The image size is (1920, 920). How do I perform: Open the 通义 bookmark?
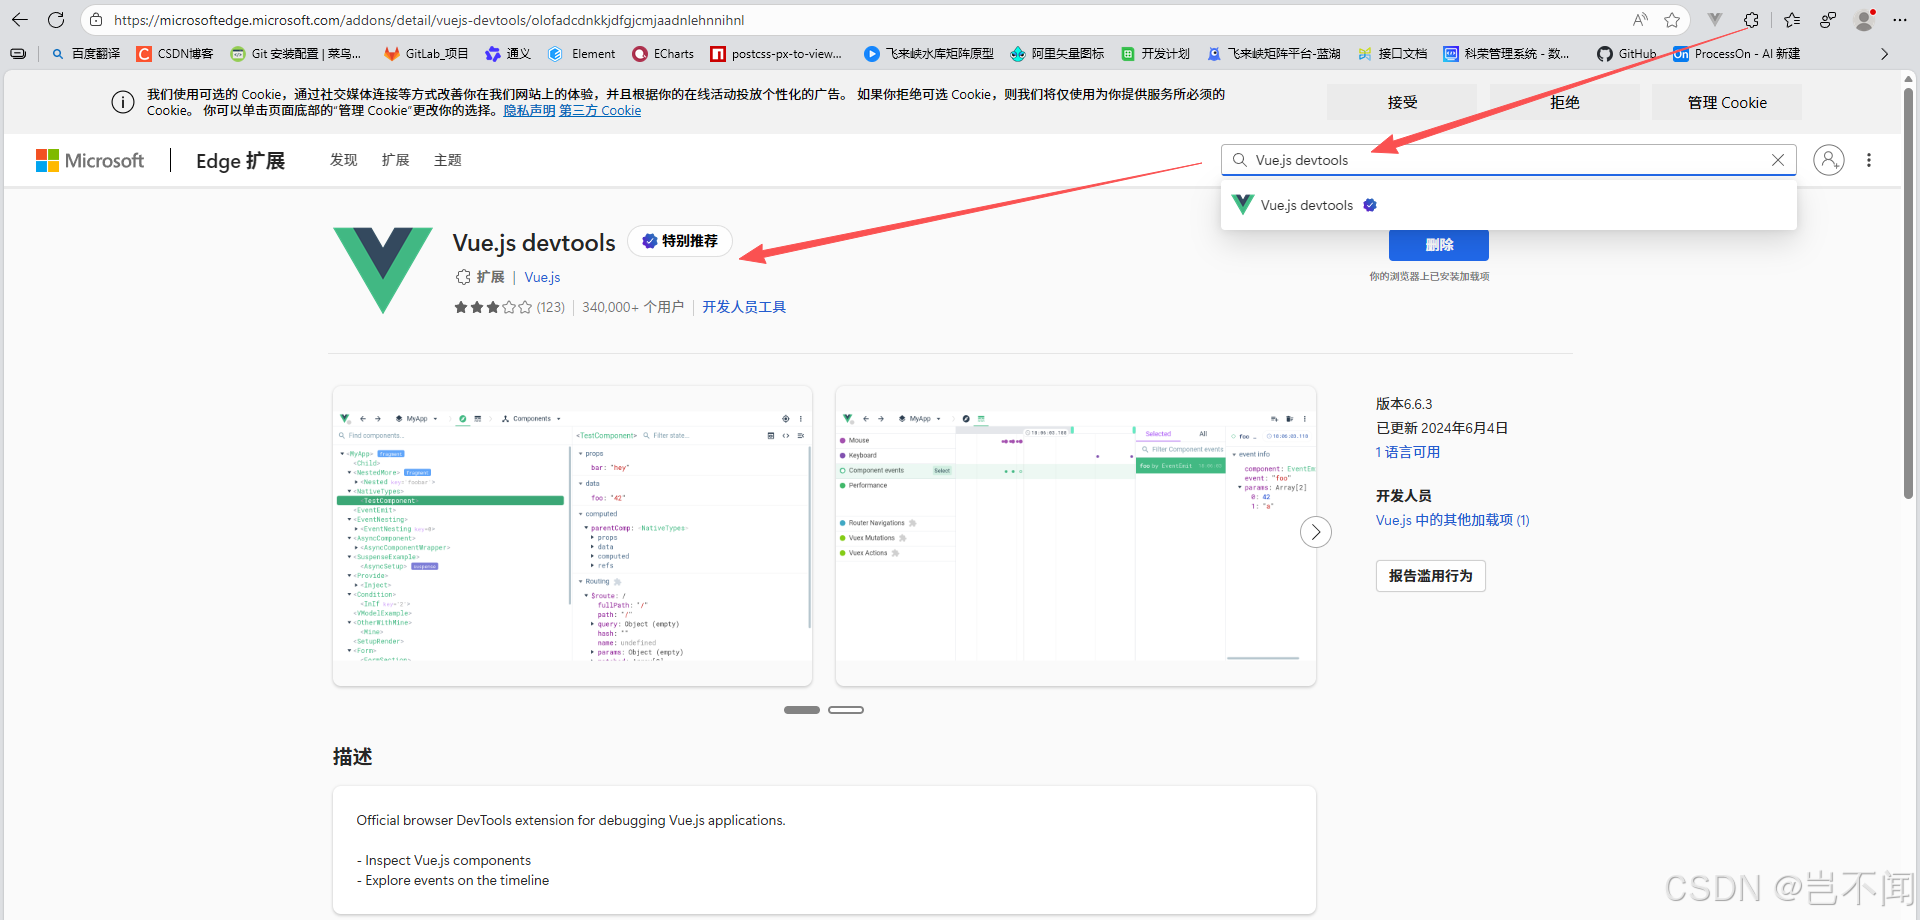508,54
